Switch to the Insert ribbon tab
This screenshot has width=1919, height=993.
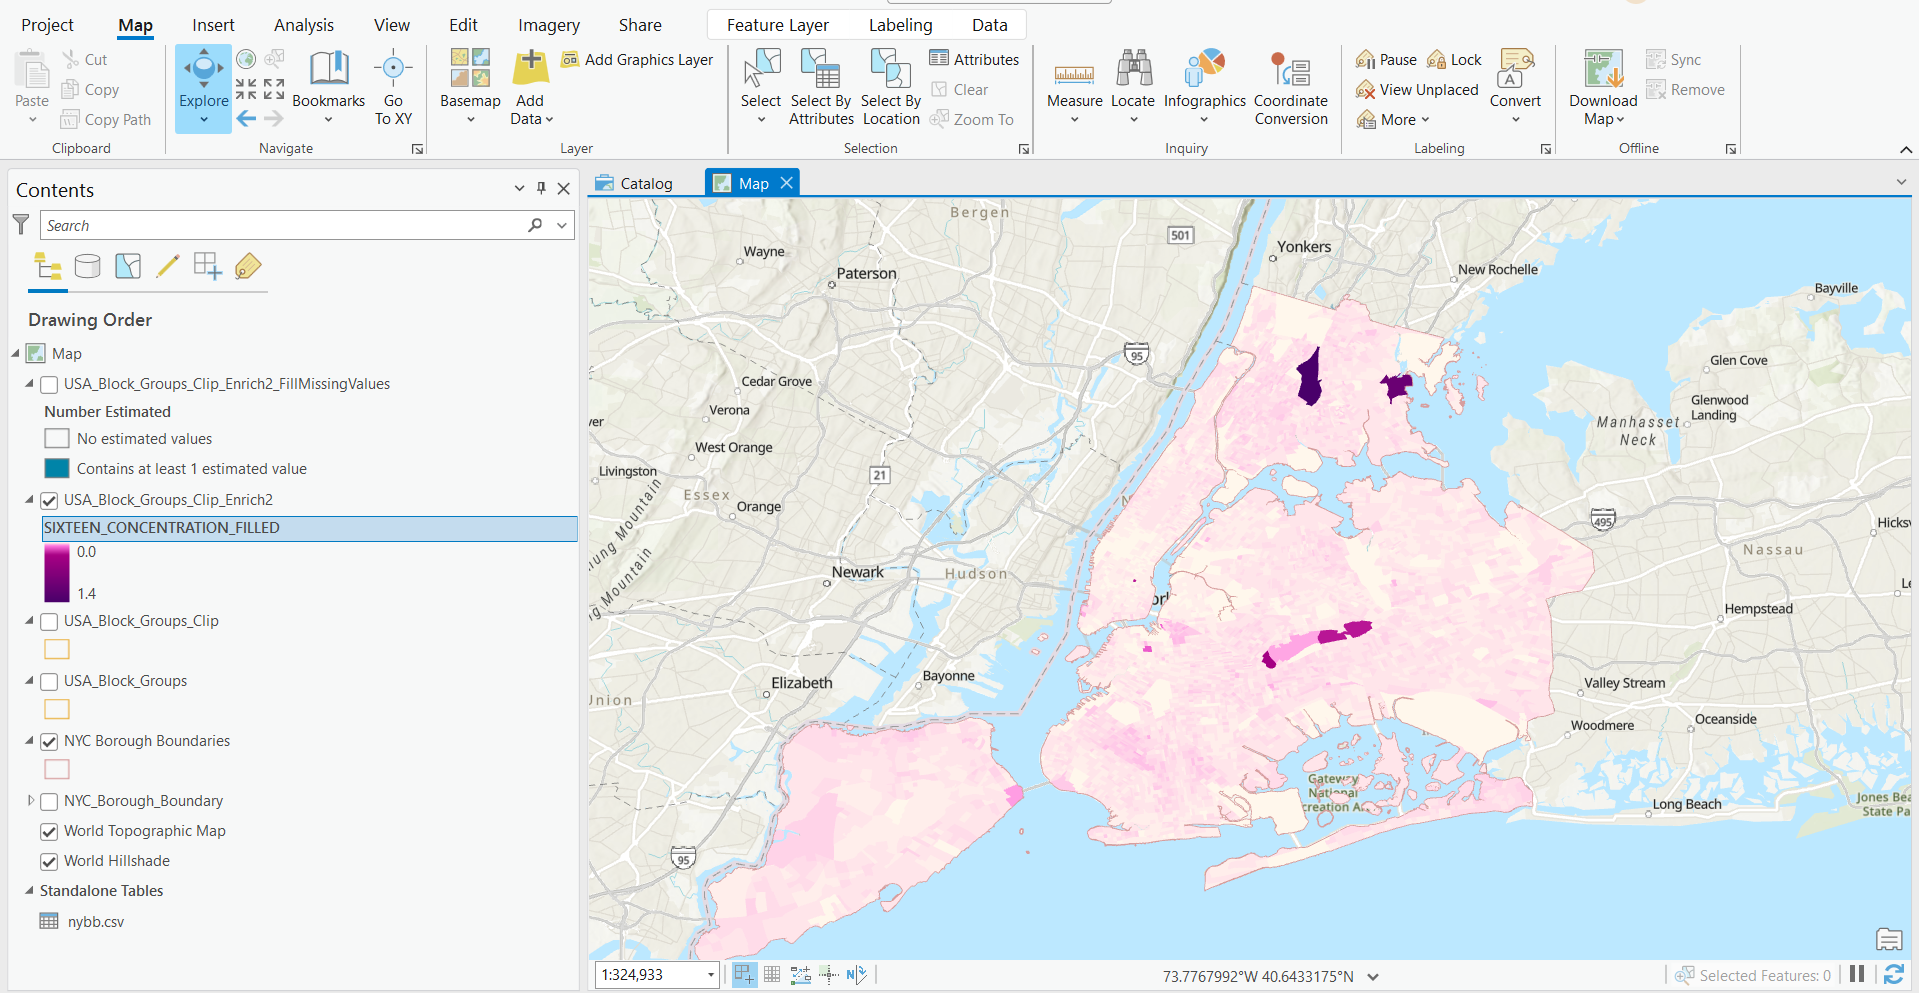(213, 25)
